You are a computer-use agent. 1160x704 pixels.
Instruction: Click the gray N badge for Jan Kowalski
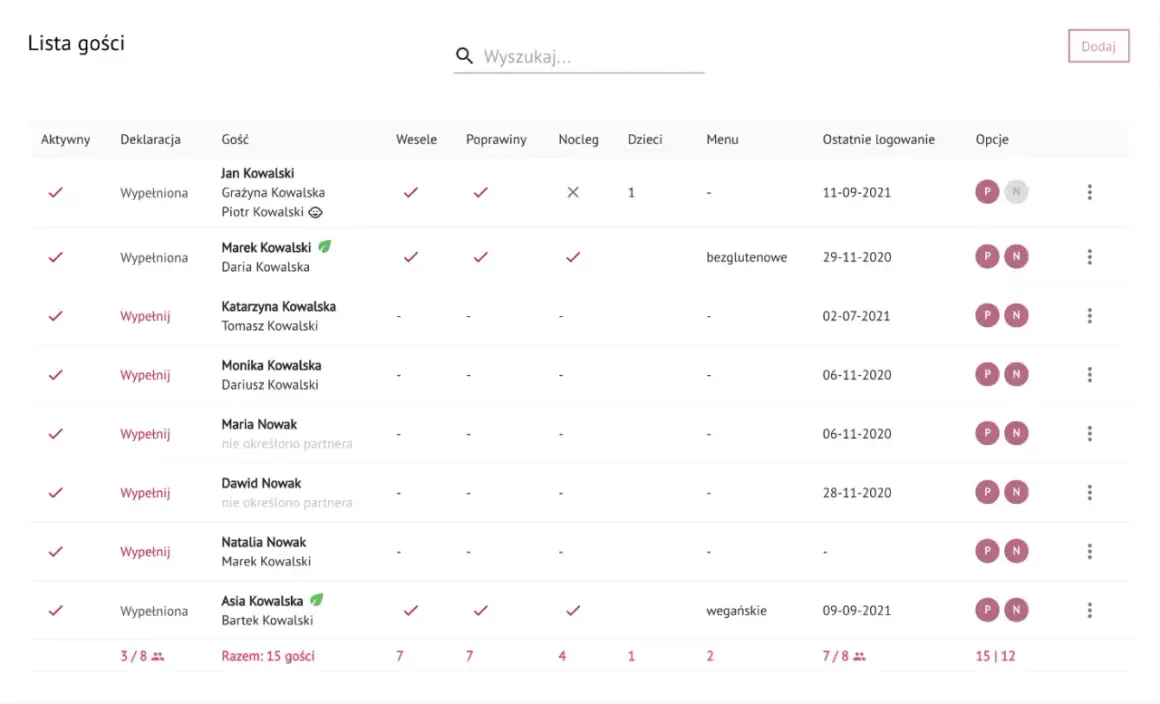(1016, 192)
